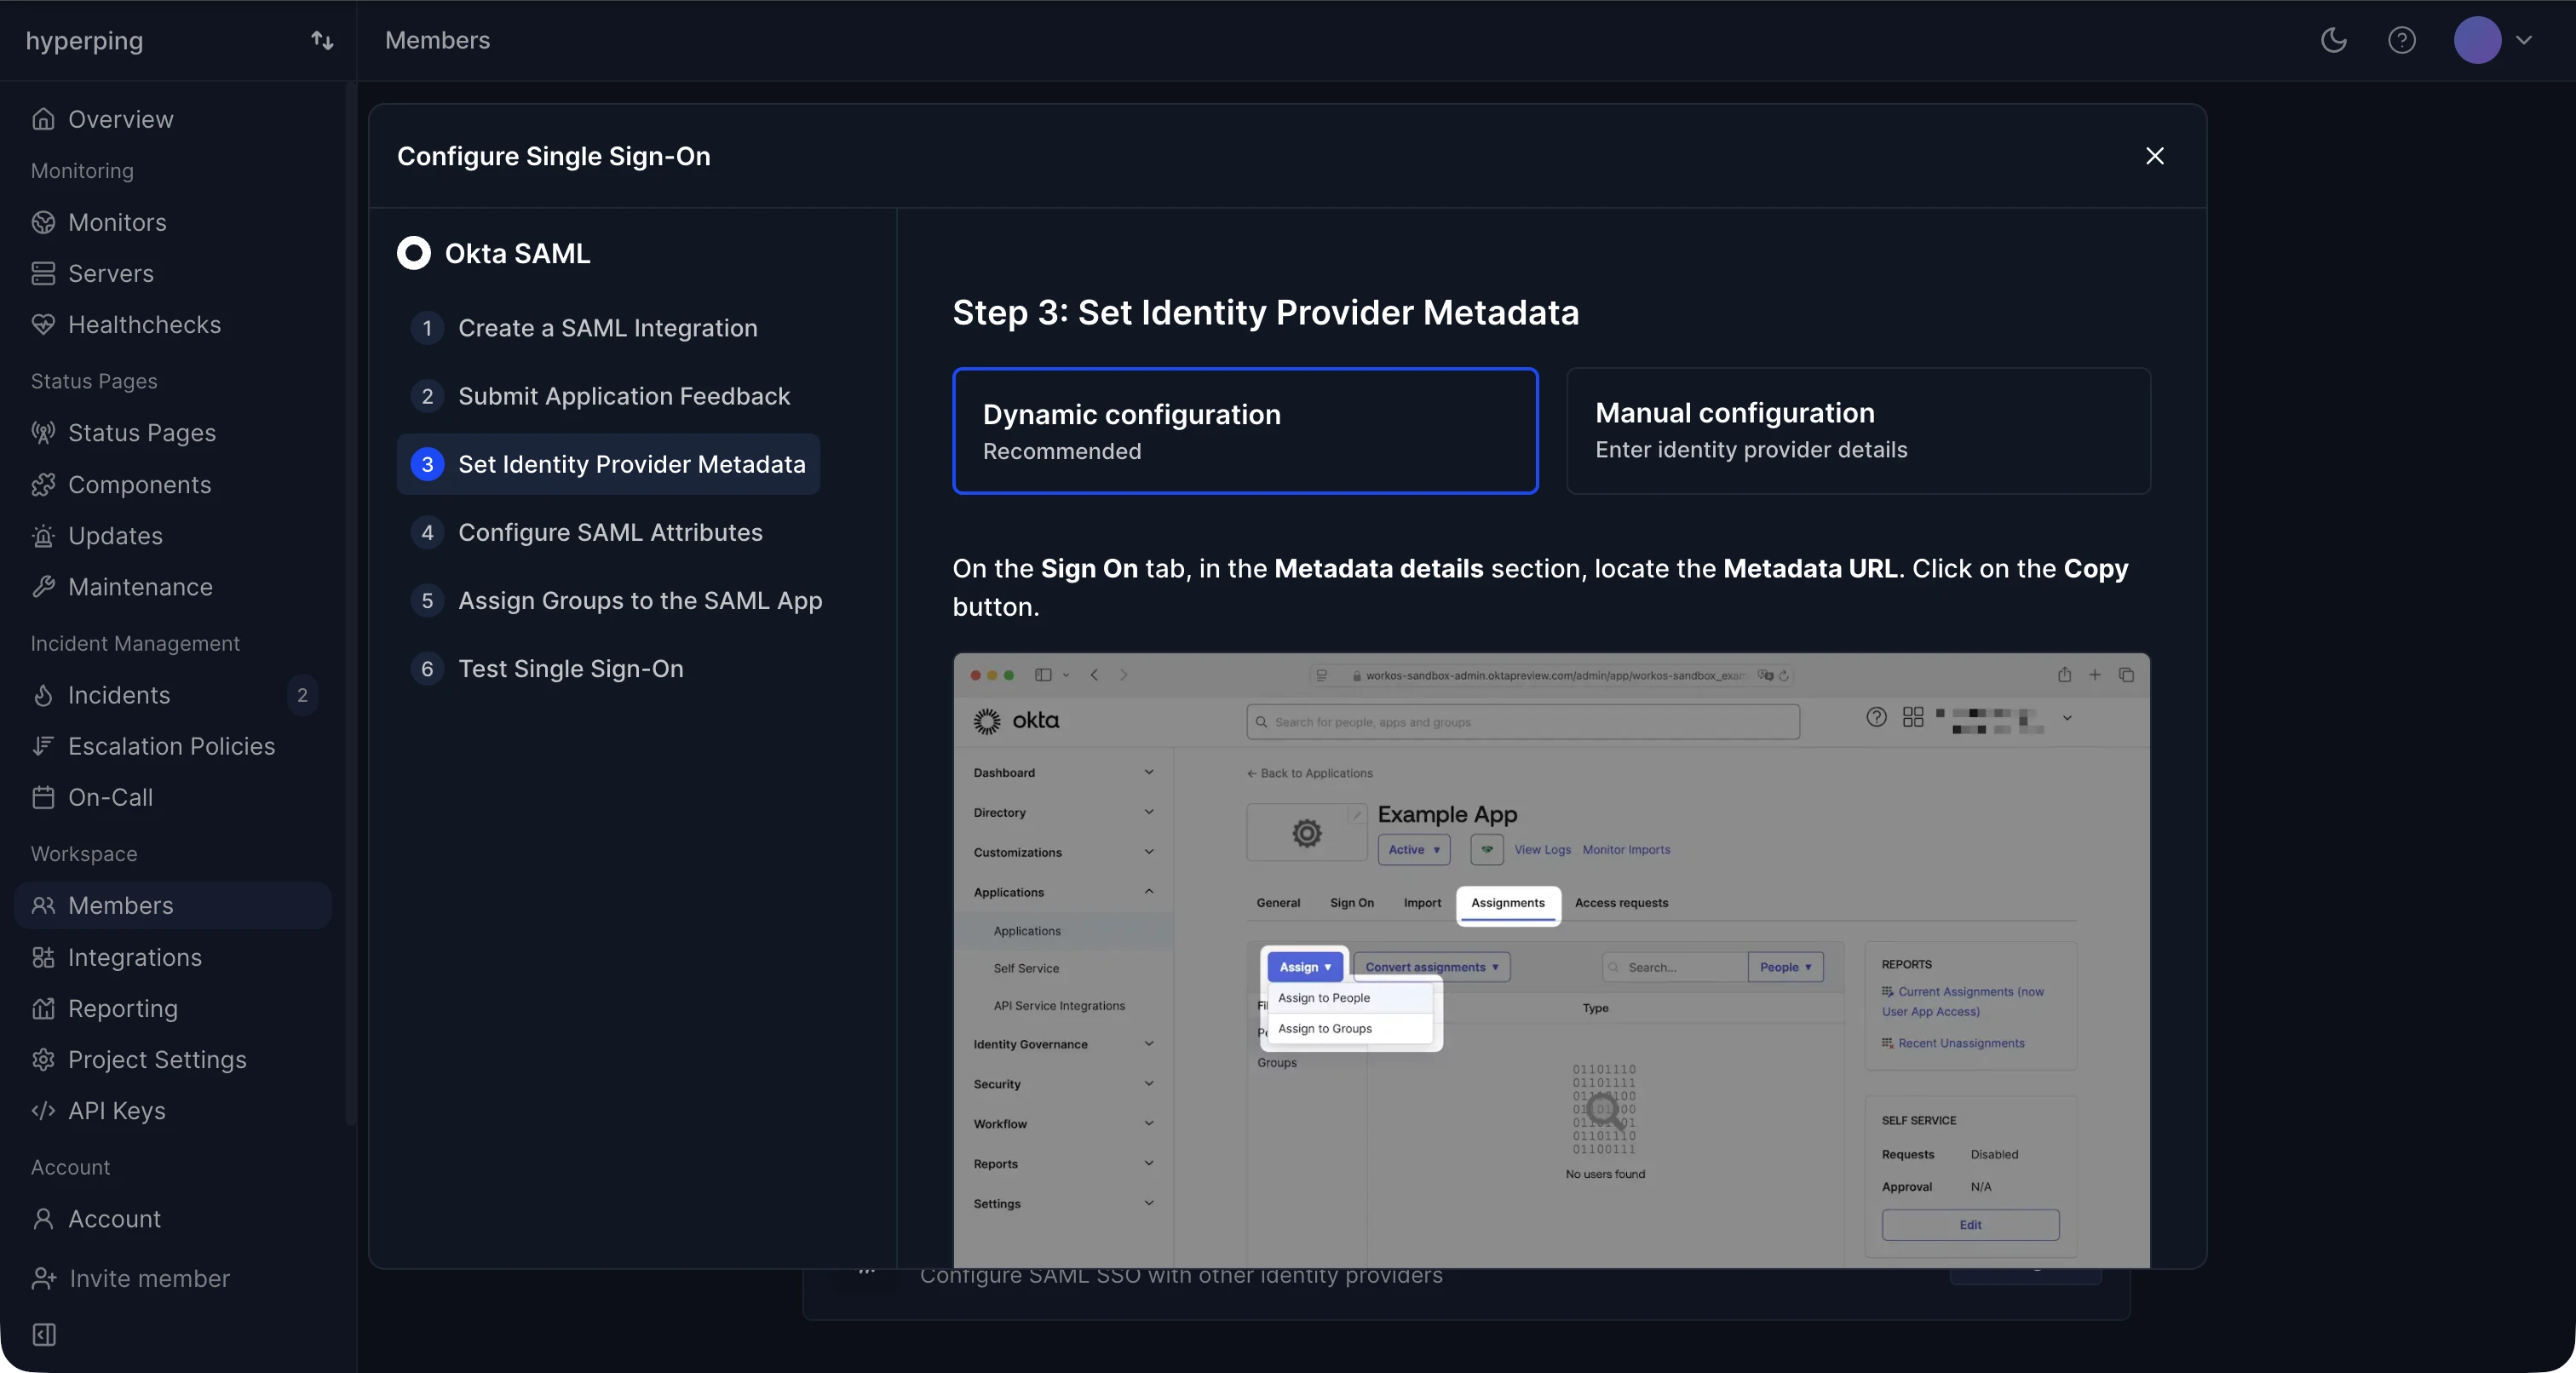Click the Members people icon
This screenshot has width=2576, height=1373.
43,905
